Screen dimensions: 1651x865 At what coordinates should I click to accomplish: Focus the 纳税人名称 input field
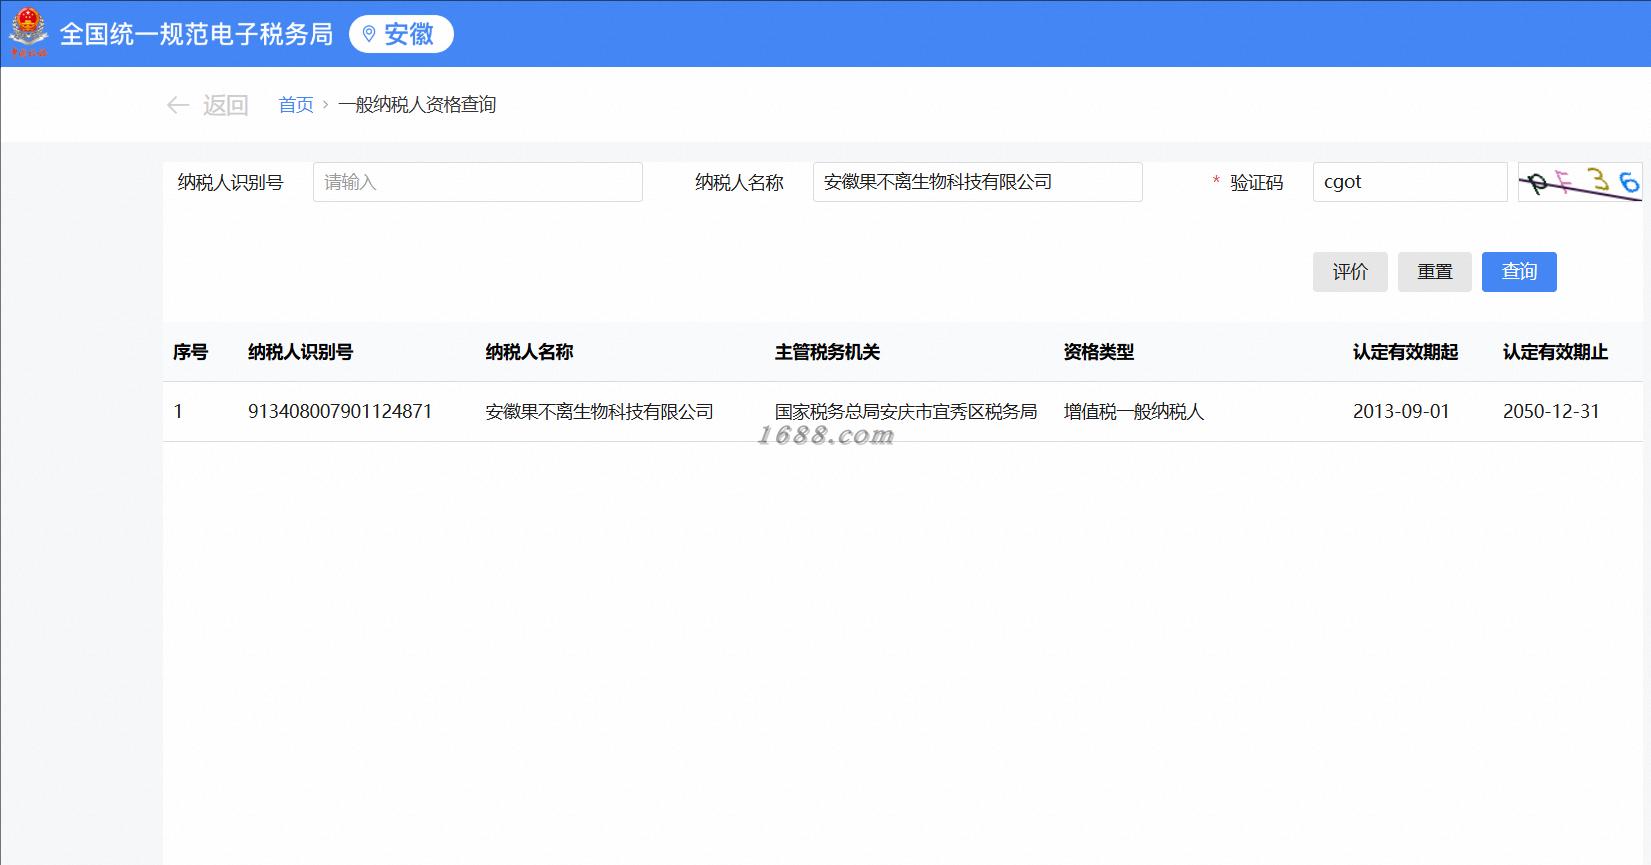[x=978, y=182]
